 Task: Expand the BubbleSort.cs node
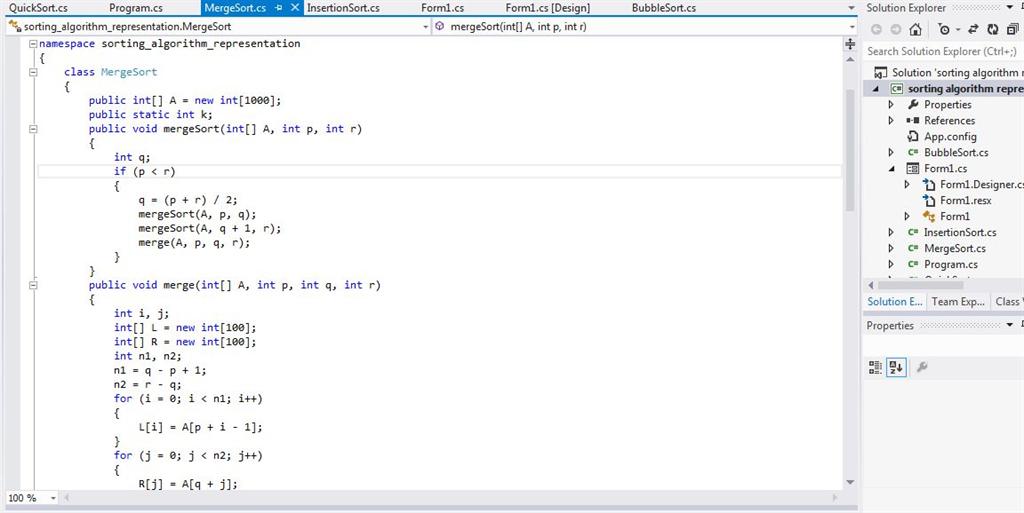coord(891,152)
